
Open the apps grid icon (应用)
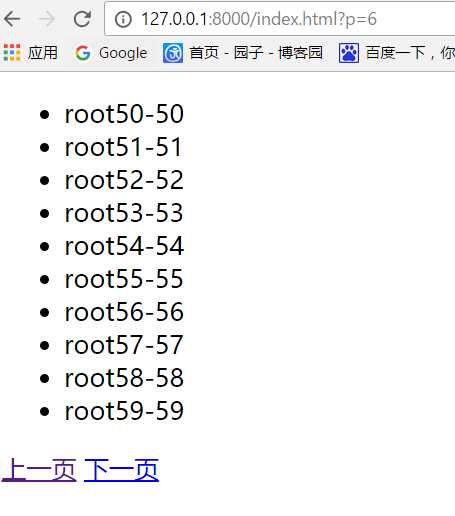[31, 53]
